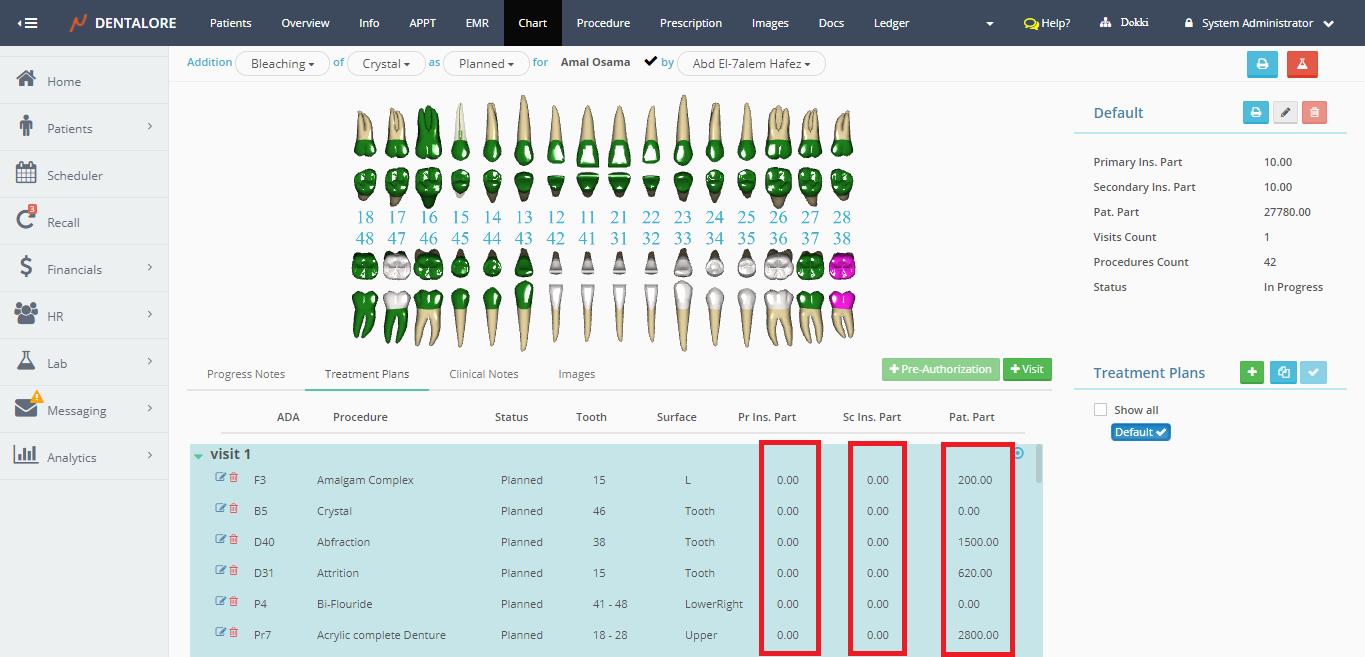Edit the Amalgam Complex procedure row
This screenshot has width=1365, height=657.
[221, 478]
